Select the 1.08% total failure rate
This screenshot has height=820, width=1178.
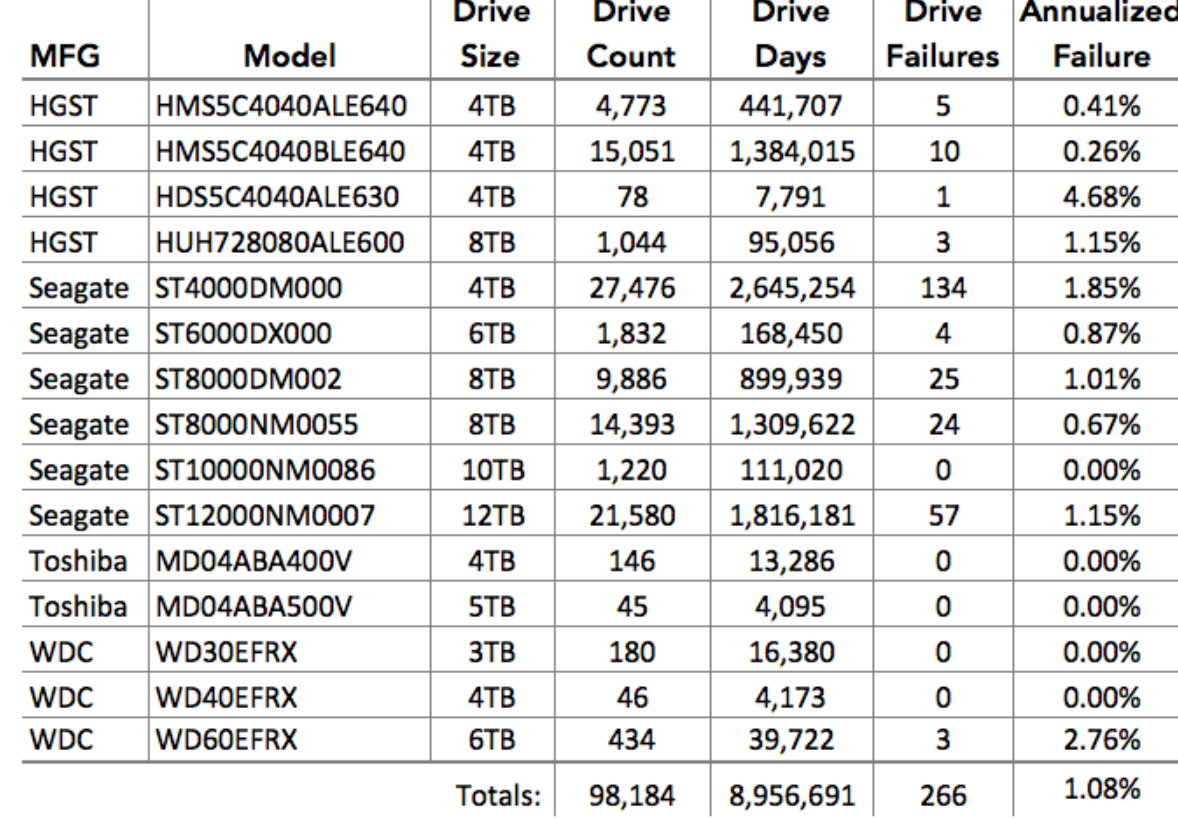pyautogui.click(x=1101, y=789)
